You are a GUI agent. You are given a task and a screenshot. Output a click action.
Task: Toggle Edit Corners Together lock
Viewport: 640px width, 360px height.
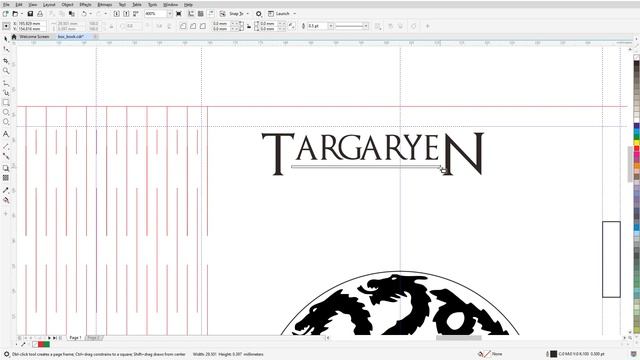249,26
